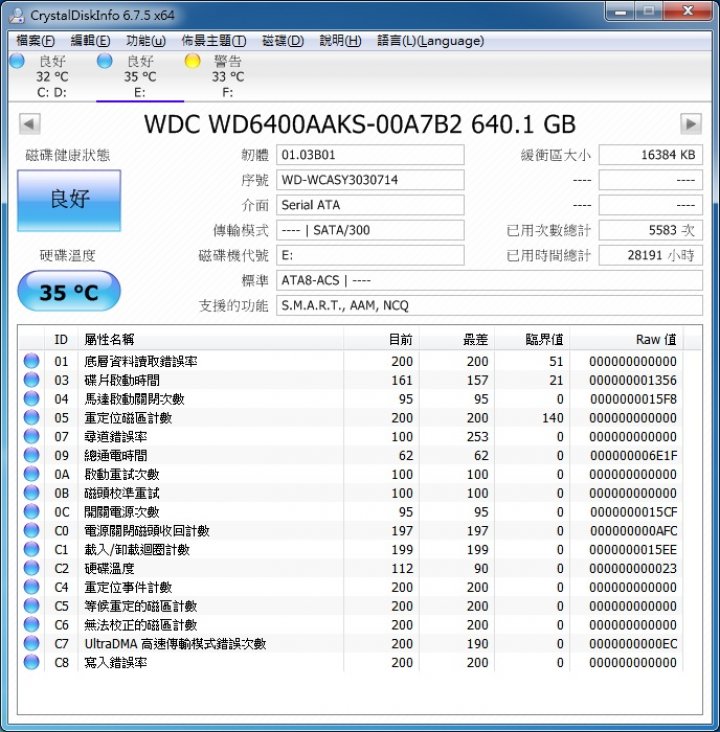Select attribute name 總通電時間
Image resolution: width=720 pixels, height=732 pixels.
pos(116,456)
